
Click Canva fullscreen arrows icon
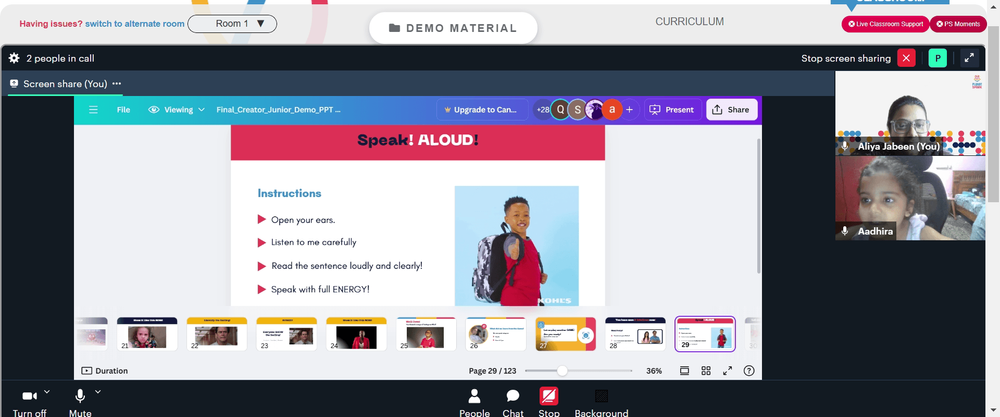click(727, 370)
